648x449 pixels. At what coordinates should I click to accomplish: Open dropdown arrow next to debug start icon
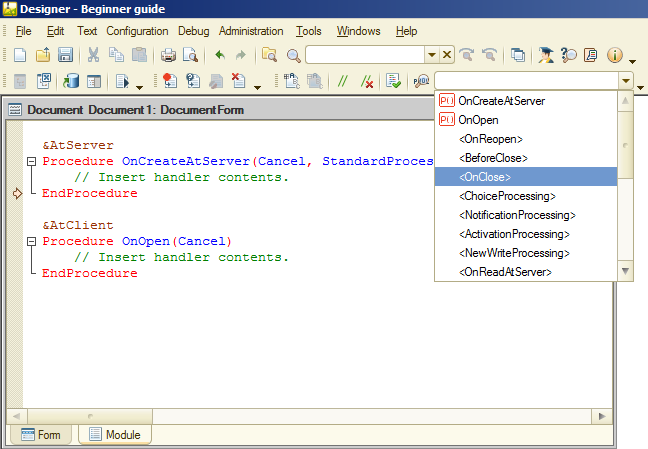tap(139, 87)
